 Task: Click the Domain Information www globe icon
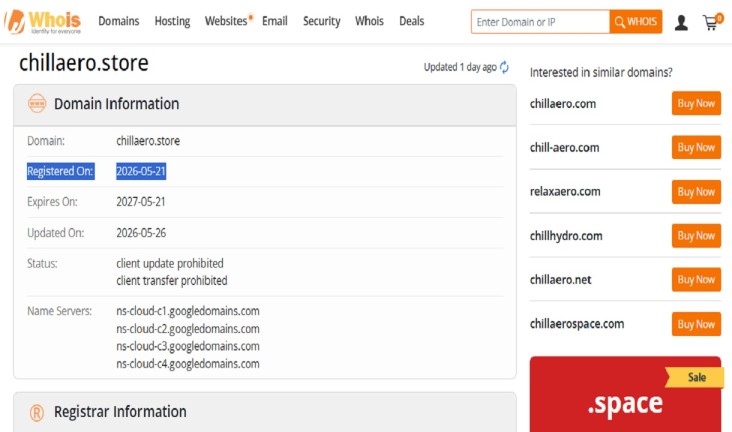pyautogui.click(x=37, y=103)
